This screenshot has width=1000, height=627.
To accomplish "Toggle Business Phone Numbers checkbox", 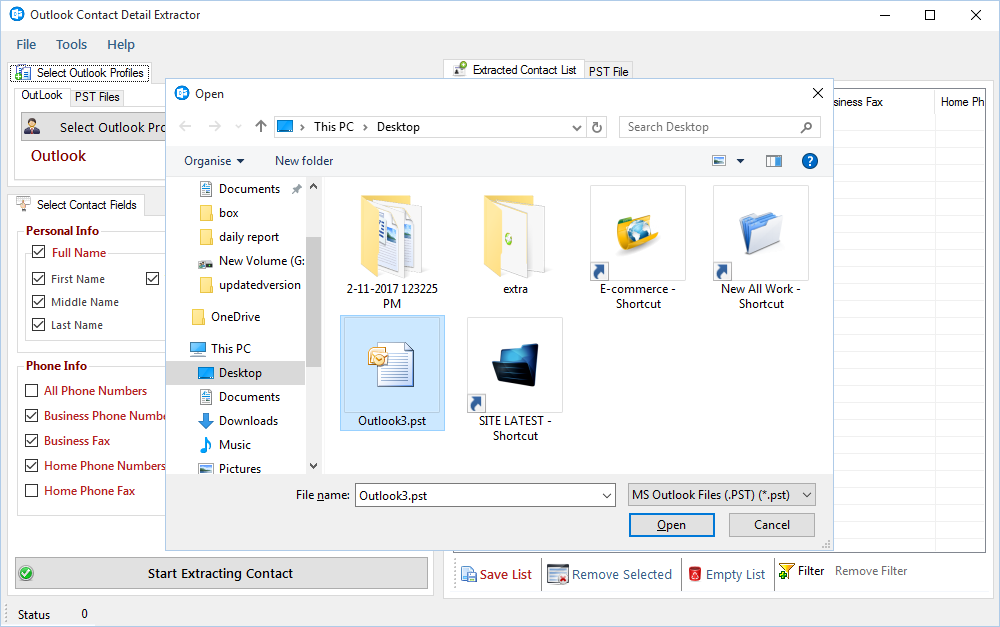I will [31, 415].
